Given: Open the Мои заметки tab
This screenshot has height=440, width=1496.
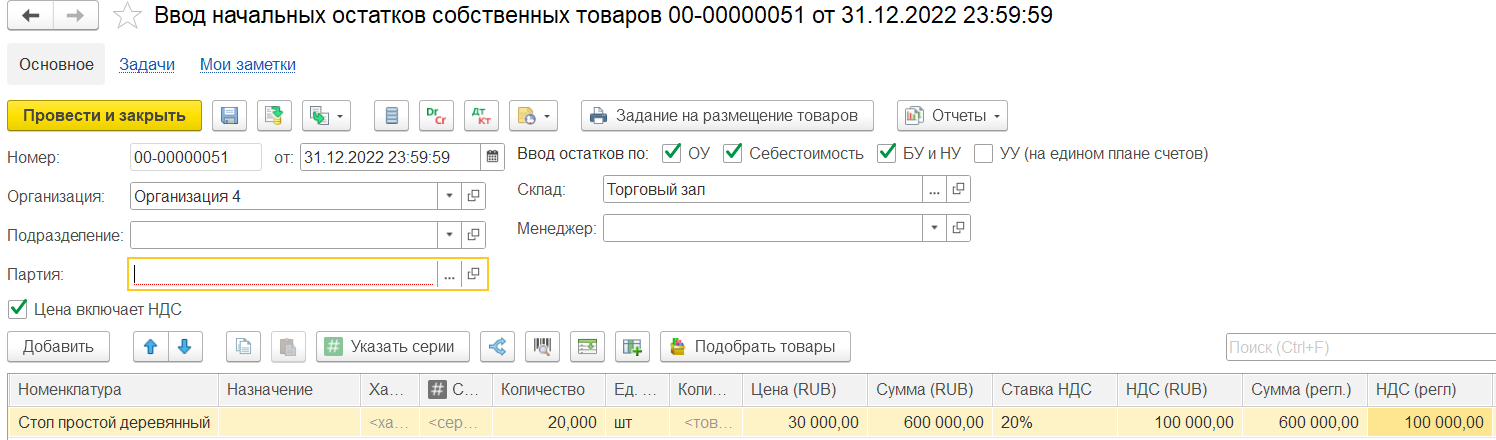Looking at the screenshot, I should (x=247, y=65).
